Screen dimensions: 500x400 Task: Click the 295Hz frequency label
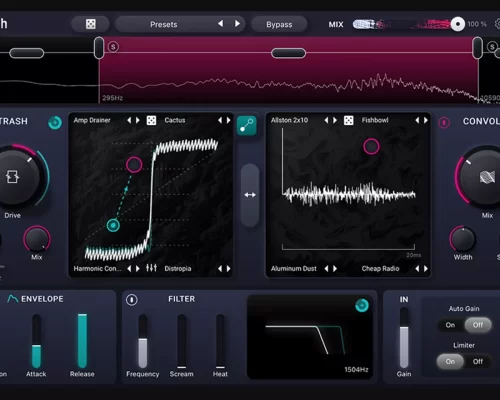coord(112,98)
